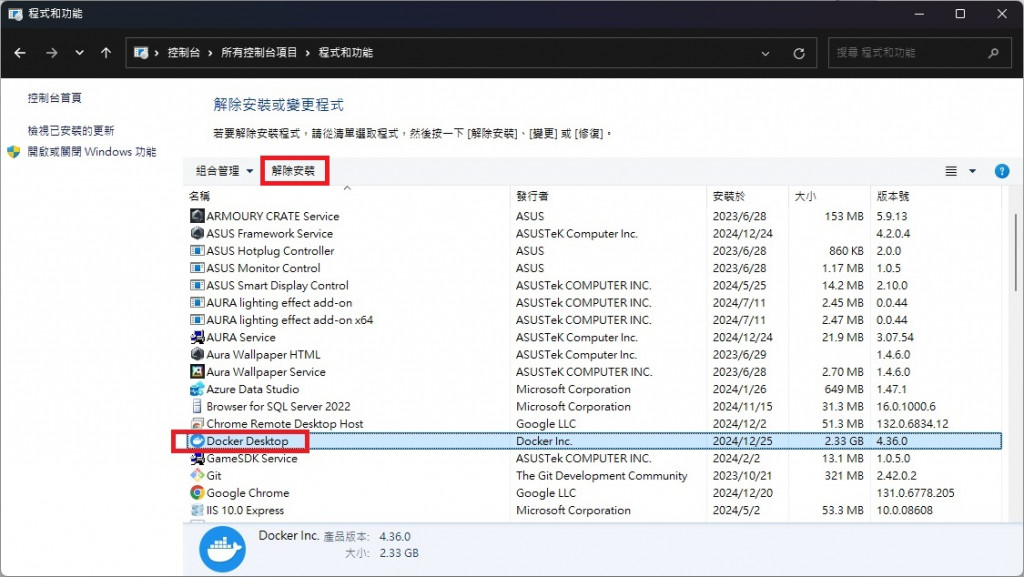Click the 解除安裝 button
Image resolution: width=1024 pixels, height=577 pixels.
[x=293, y=171]
